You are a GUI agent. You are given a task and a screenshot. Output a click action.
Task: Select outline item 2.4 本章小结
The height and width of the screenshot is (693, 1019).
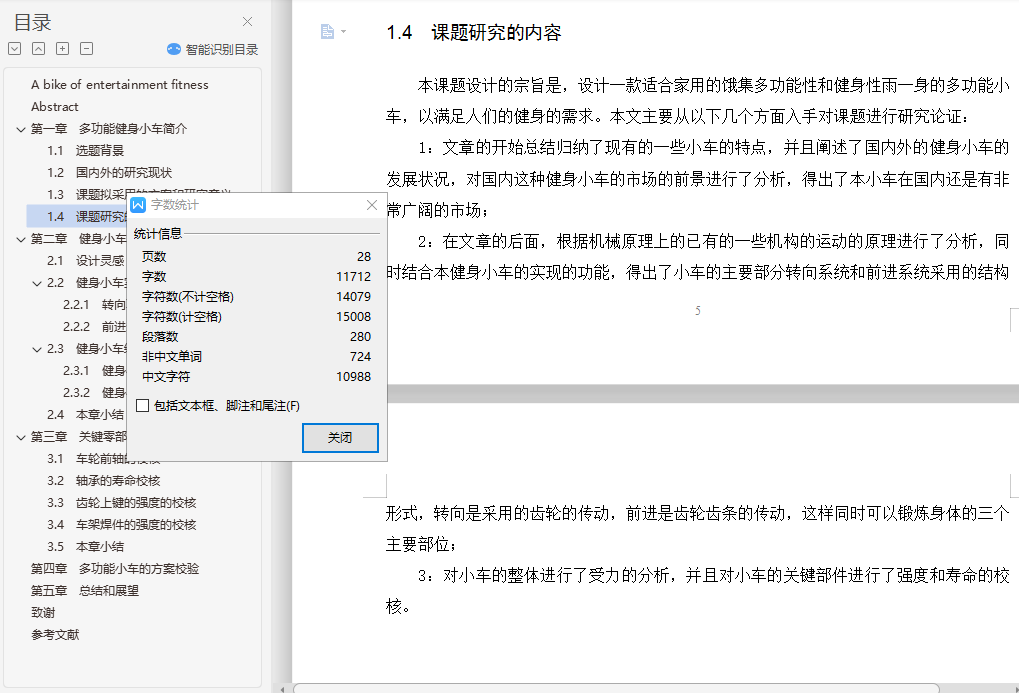click(85, 415)
